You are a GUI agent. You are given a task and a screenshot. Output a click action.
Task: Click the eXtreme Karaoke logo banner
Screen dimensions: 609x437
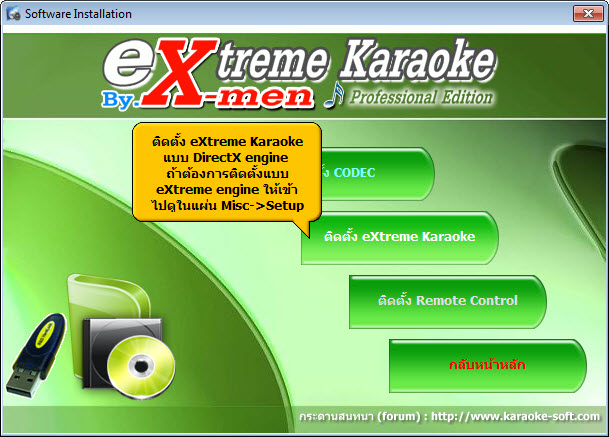[x=299, y=75]
